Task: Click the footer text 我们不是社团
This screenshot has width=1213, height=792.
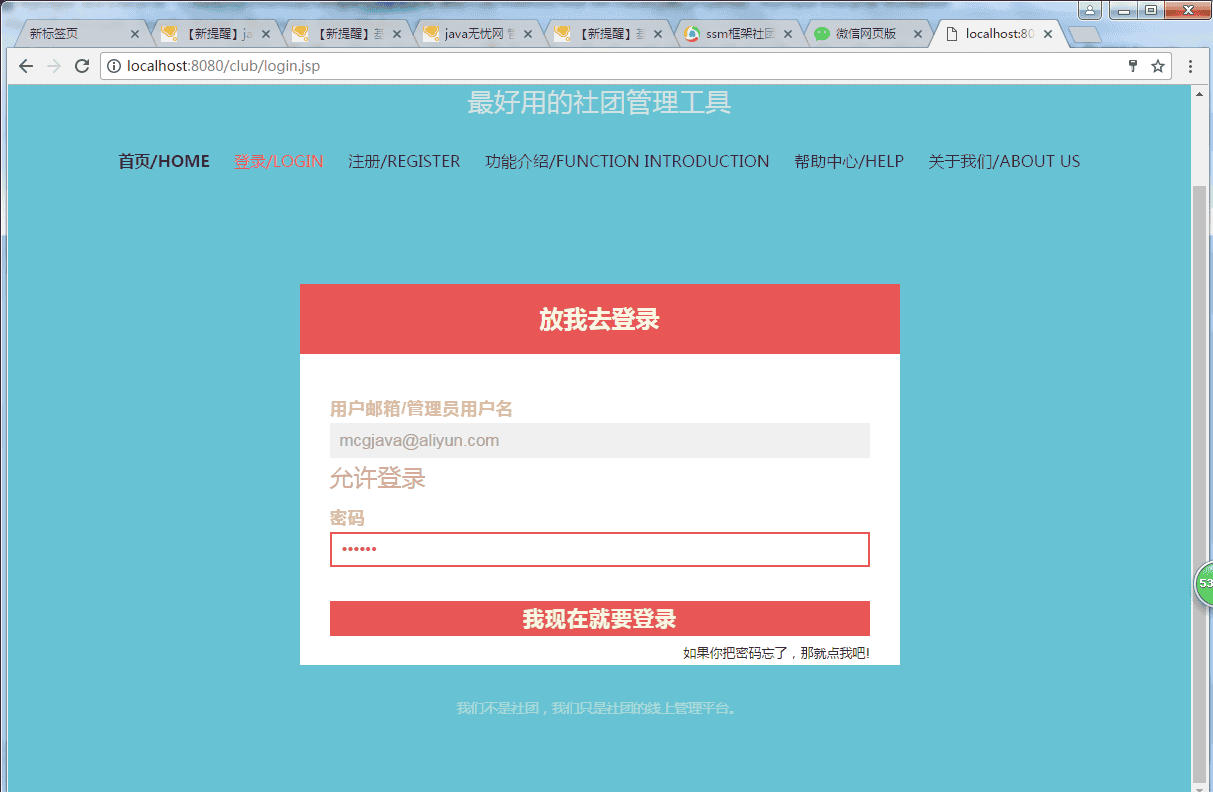Action: [x=598, y=708]
